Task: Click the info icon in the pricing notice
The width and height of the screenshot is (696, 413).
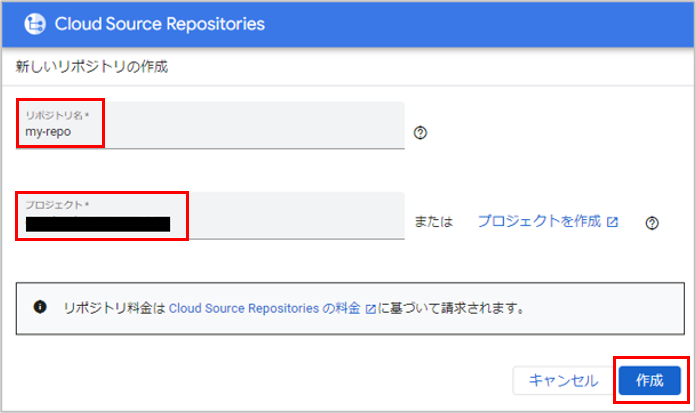Action: click(40, 307)
